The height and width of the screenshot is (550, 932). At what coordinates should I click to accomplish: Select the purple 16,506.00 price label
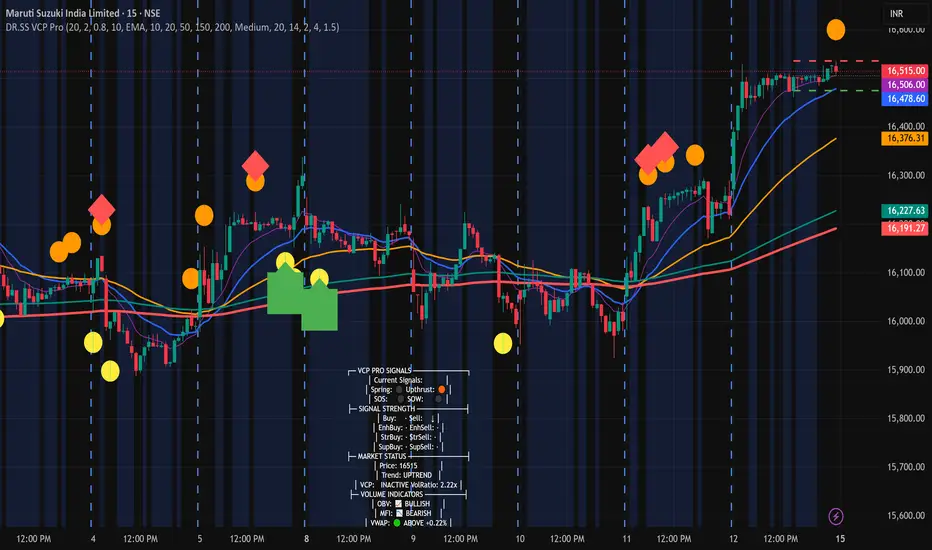[x=905, y=85]
